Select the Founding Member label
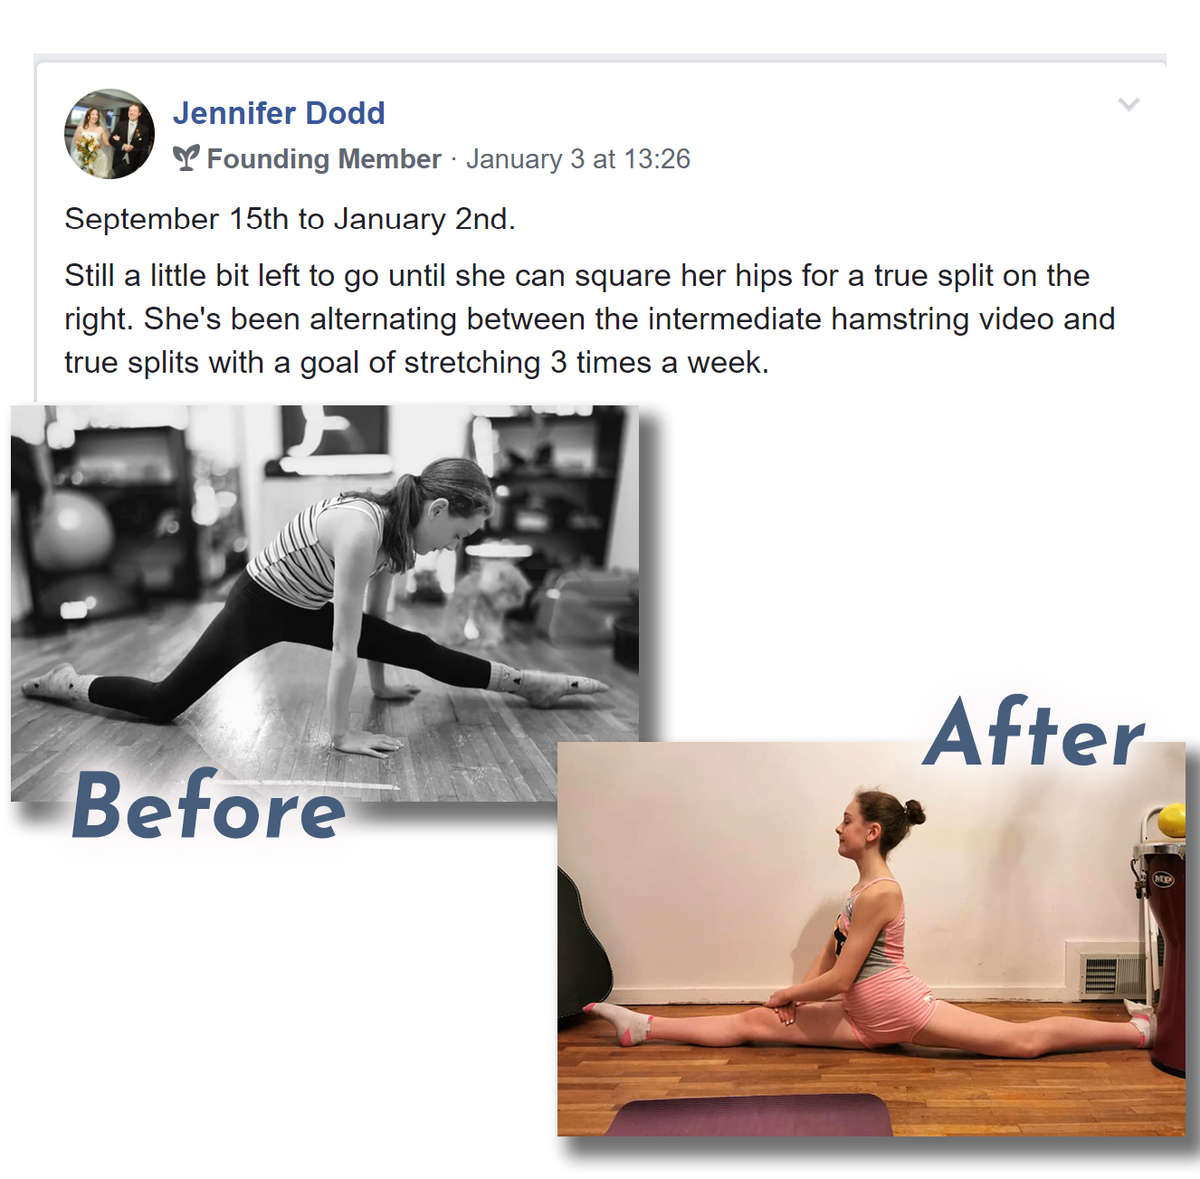This screenshot has height=1179, width=1200. pos(324,159)
